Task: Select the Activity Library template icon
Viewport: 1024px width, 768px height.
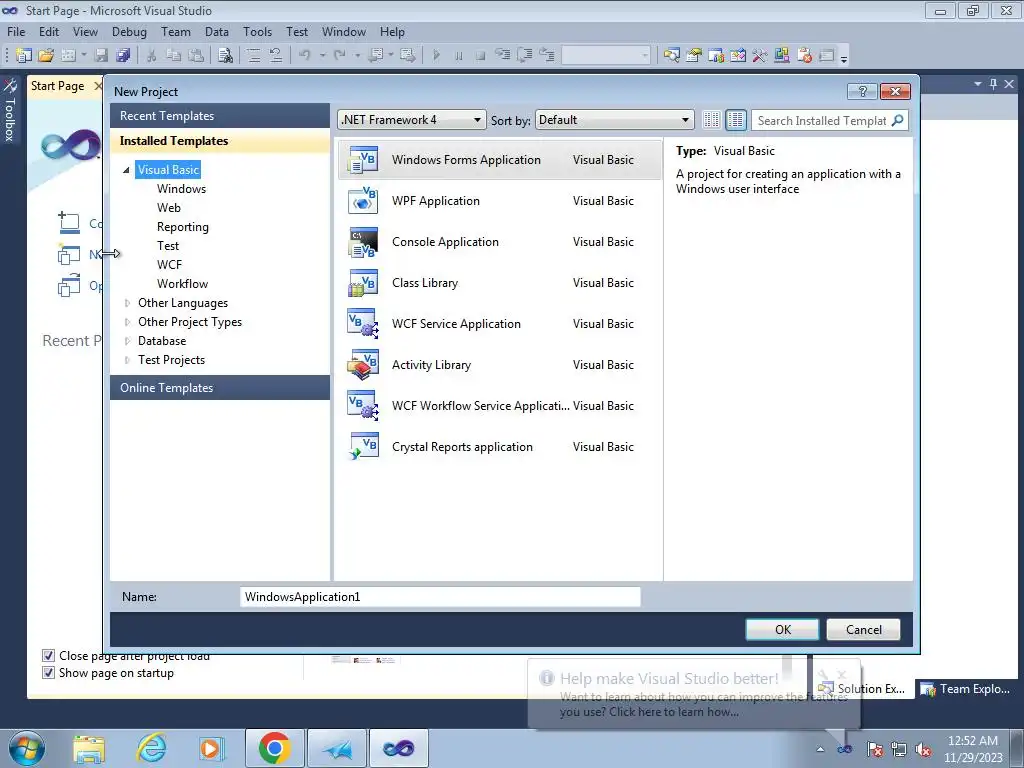Action: click(363, 365)
